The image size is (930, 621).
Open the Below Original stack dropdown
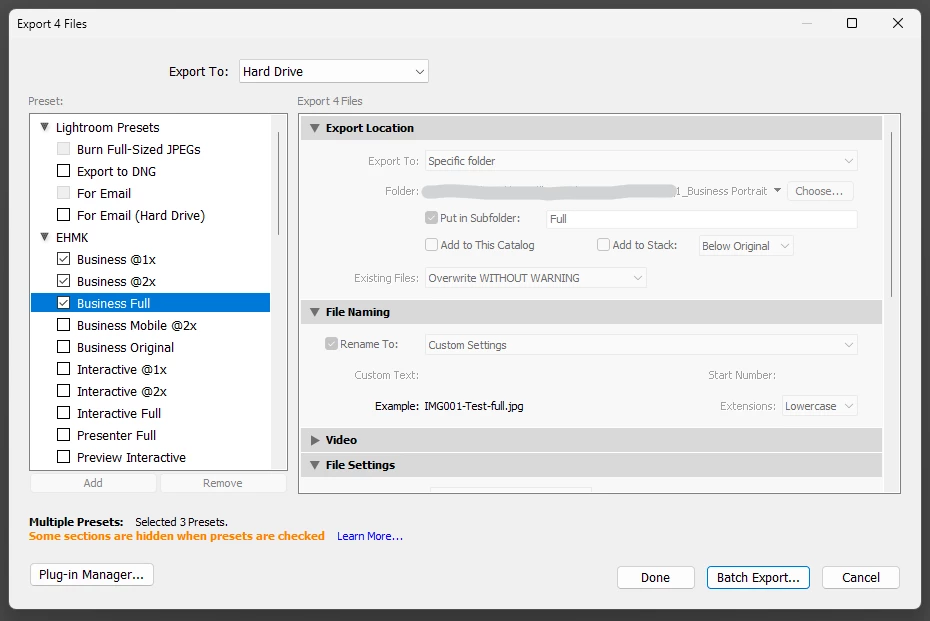click(x=746, y=246)
